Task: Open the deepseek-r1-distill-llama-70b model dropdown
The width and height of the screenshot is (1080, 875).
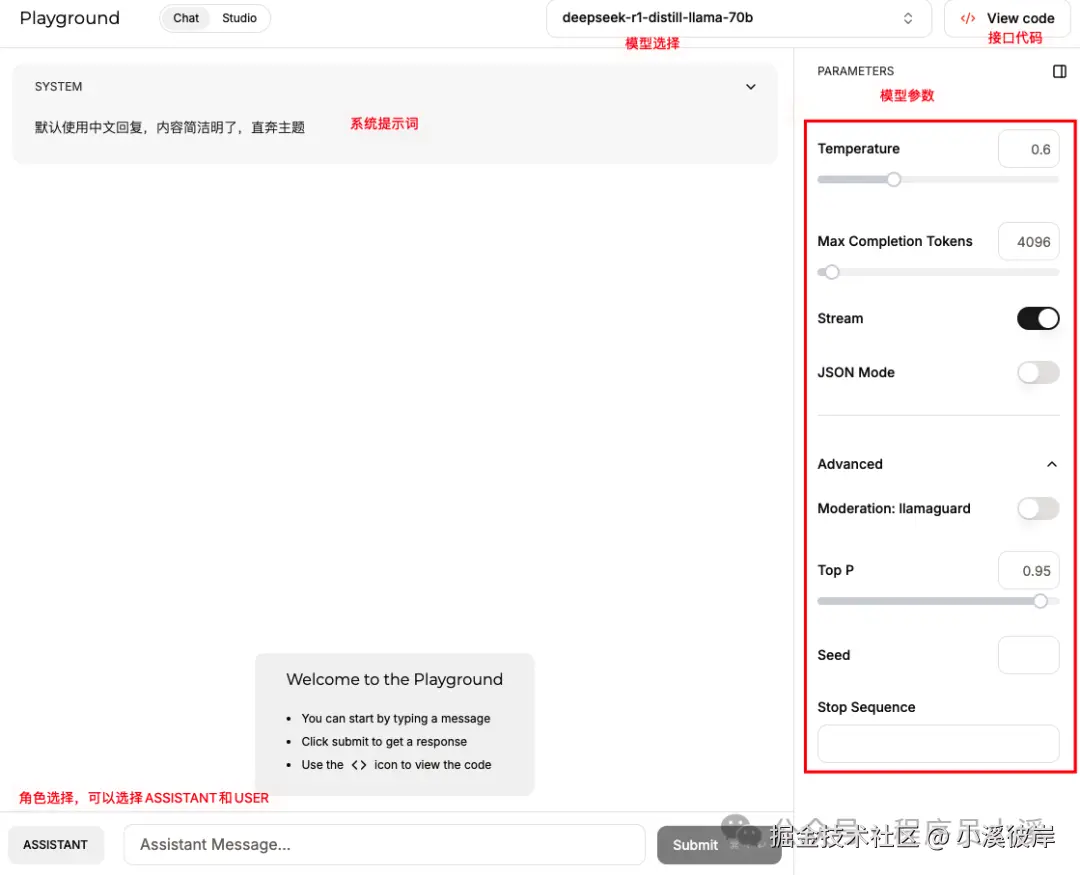Action: pos(738,17)
